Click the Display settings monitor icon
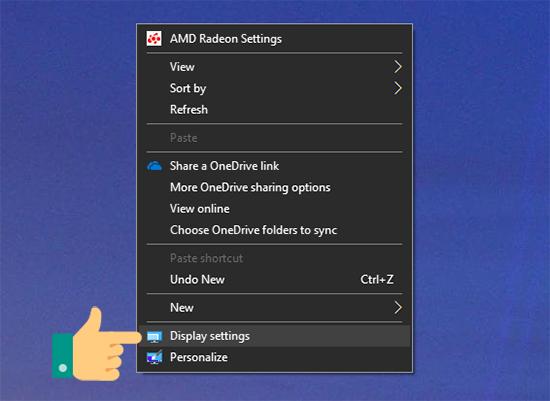The width and height of the screenshot is (550, 401). coord(154,337)
